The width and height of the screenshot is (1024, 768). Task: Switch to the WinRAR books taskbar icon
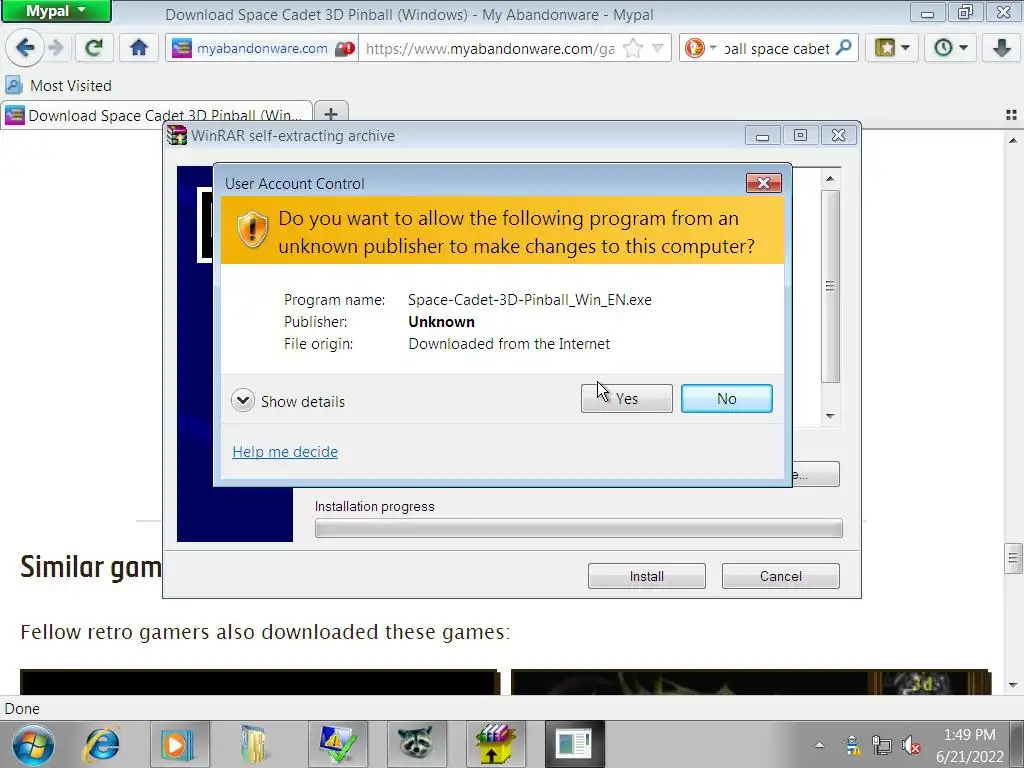495,744
